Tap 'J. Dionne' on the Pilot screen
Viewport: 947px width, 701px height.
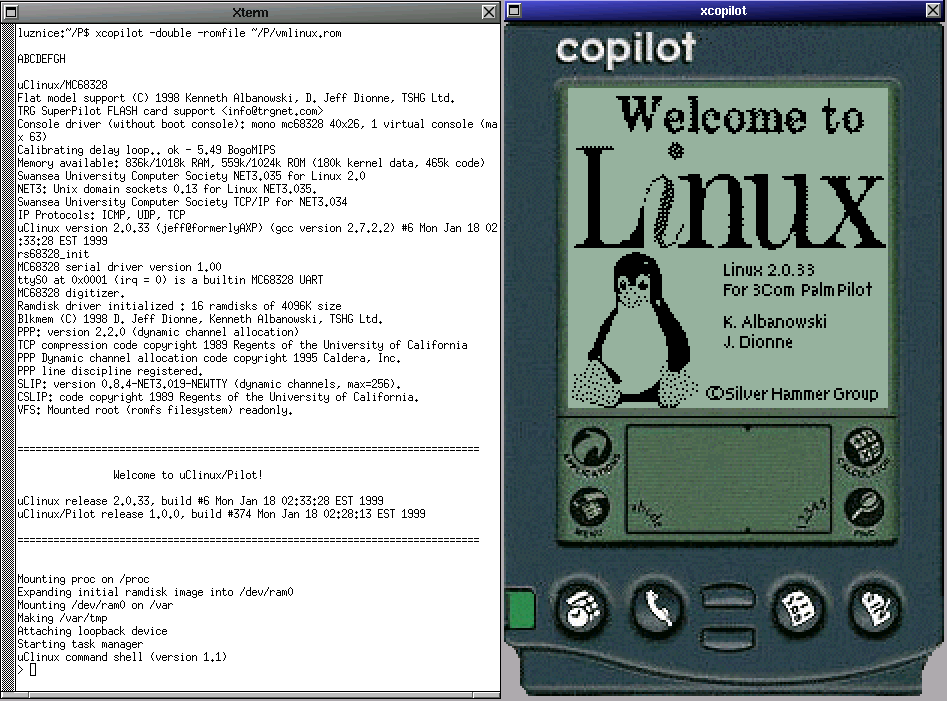(758, 342)
